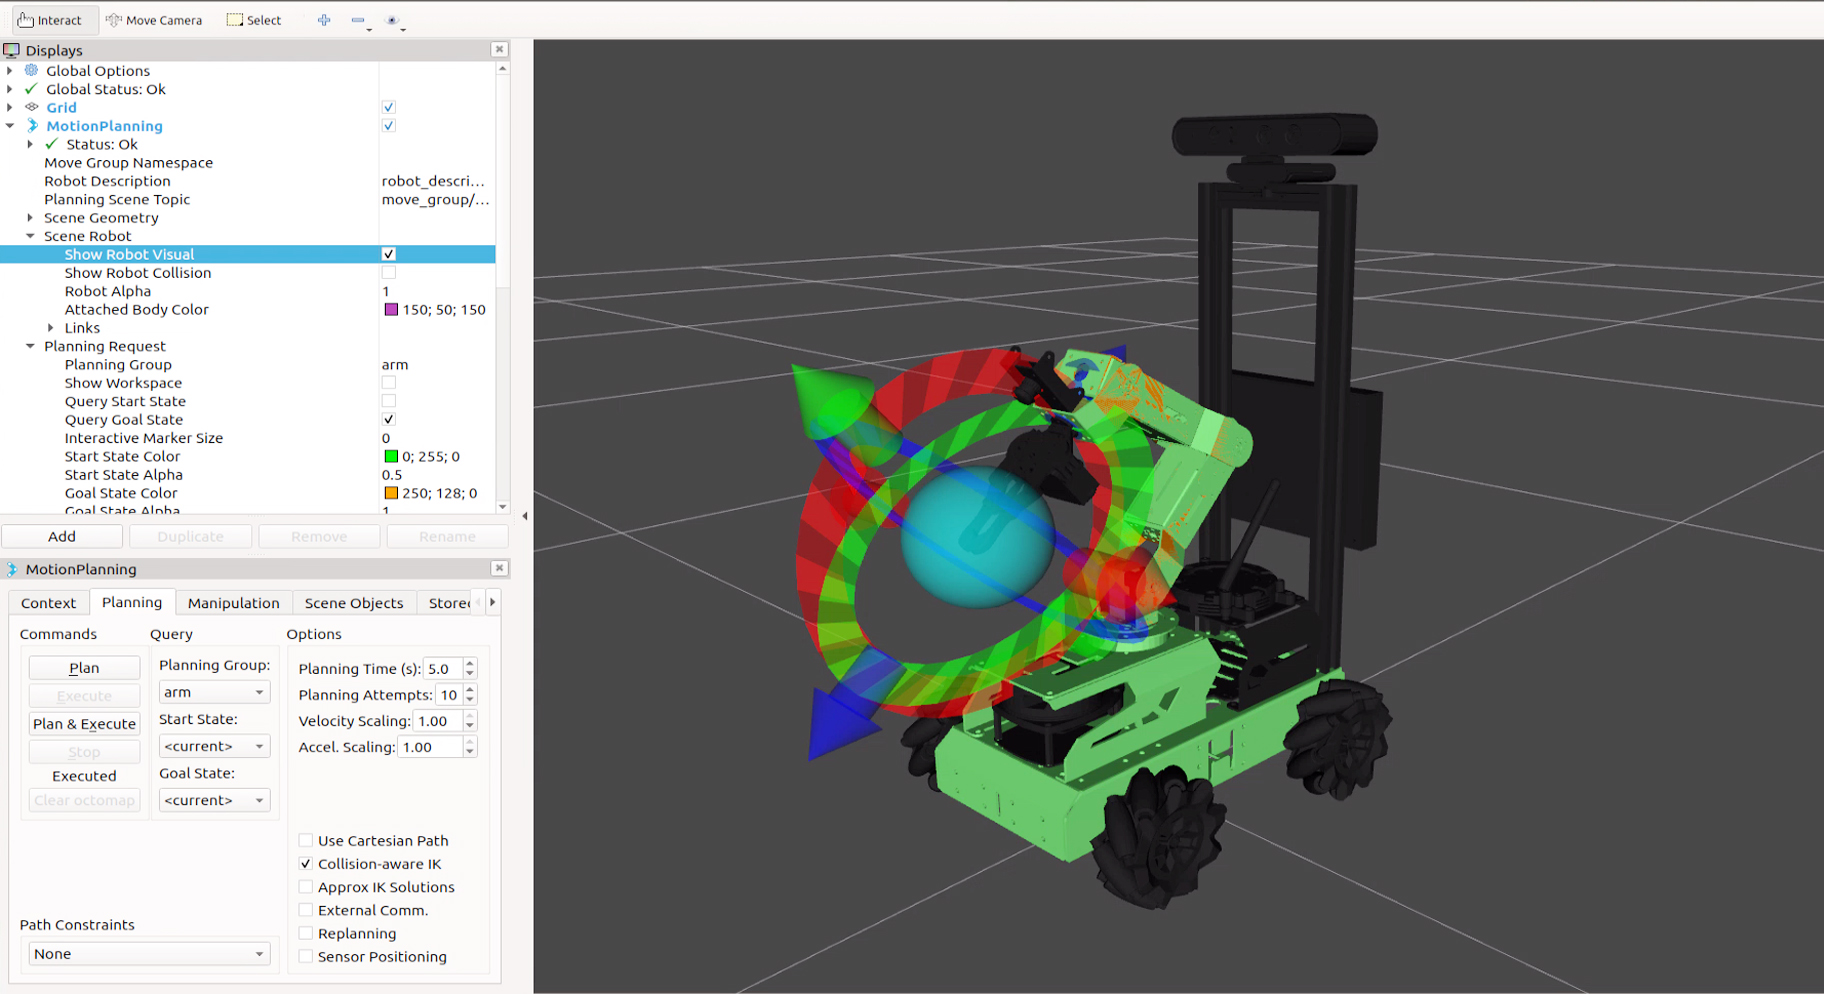This screenshot has height=994, width=1824.
Task: Switch to the Context tab
Action: (48, 603)
